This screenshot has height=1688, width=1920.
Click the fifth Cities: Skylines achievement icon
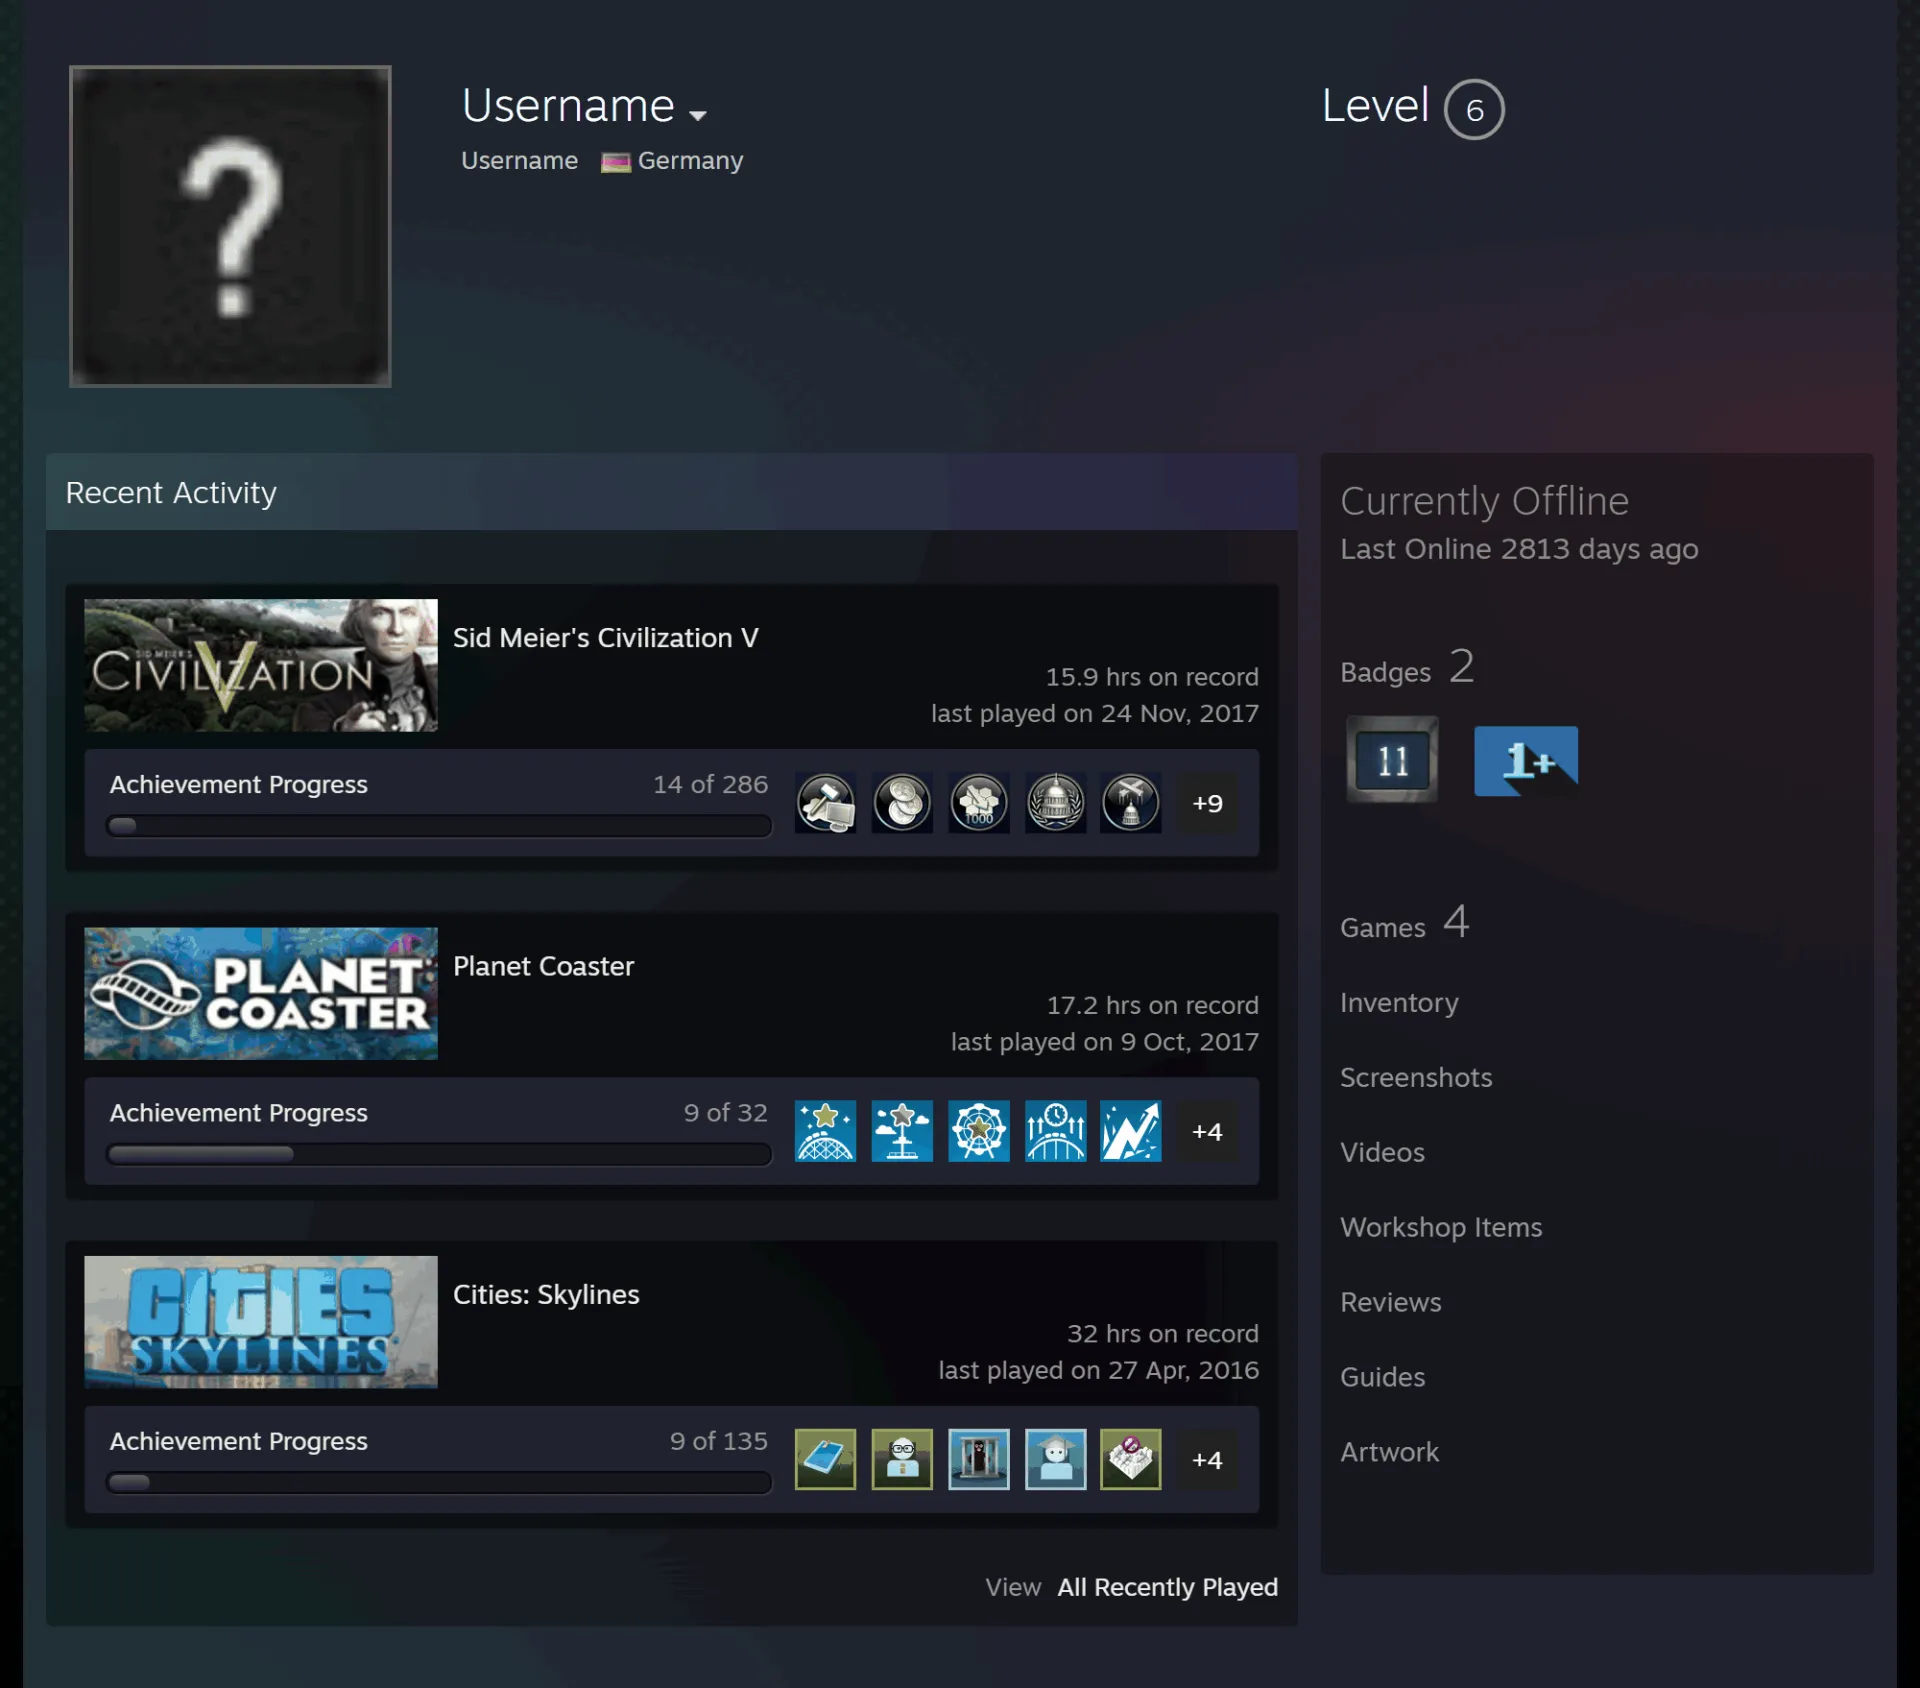pyautogui.click(x=1131, y=1459)
